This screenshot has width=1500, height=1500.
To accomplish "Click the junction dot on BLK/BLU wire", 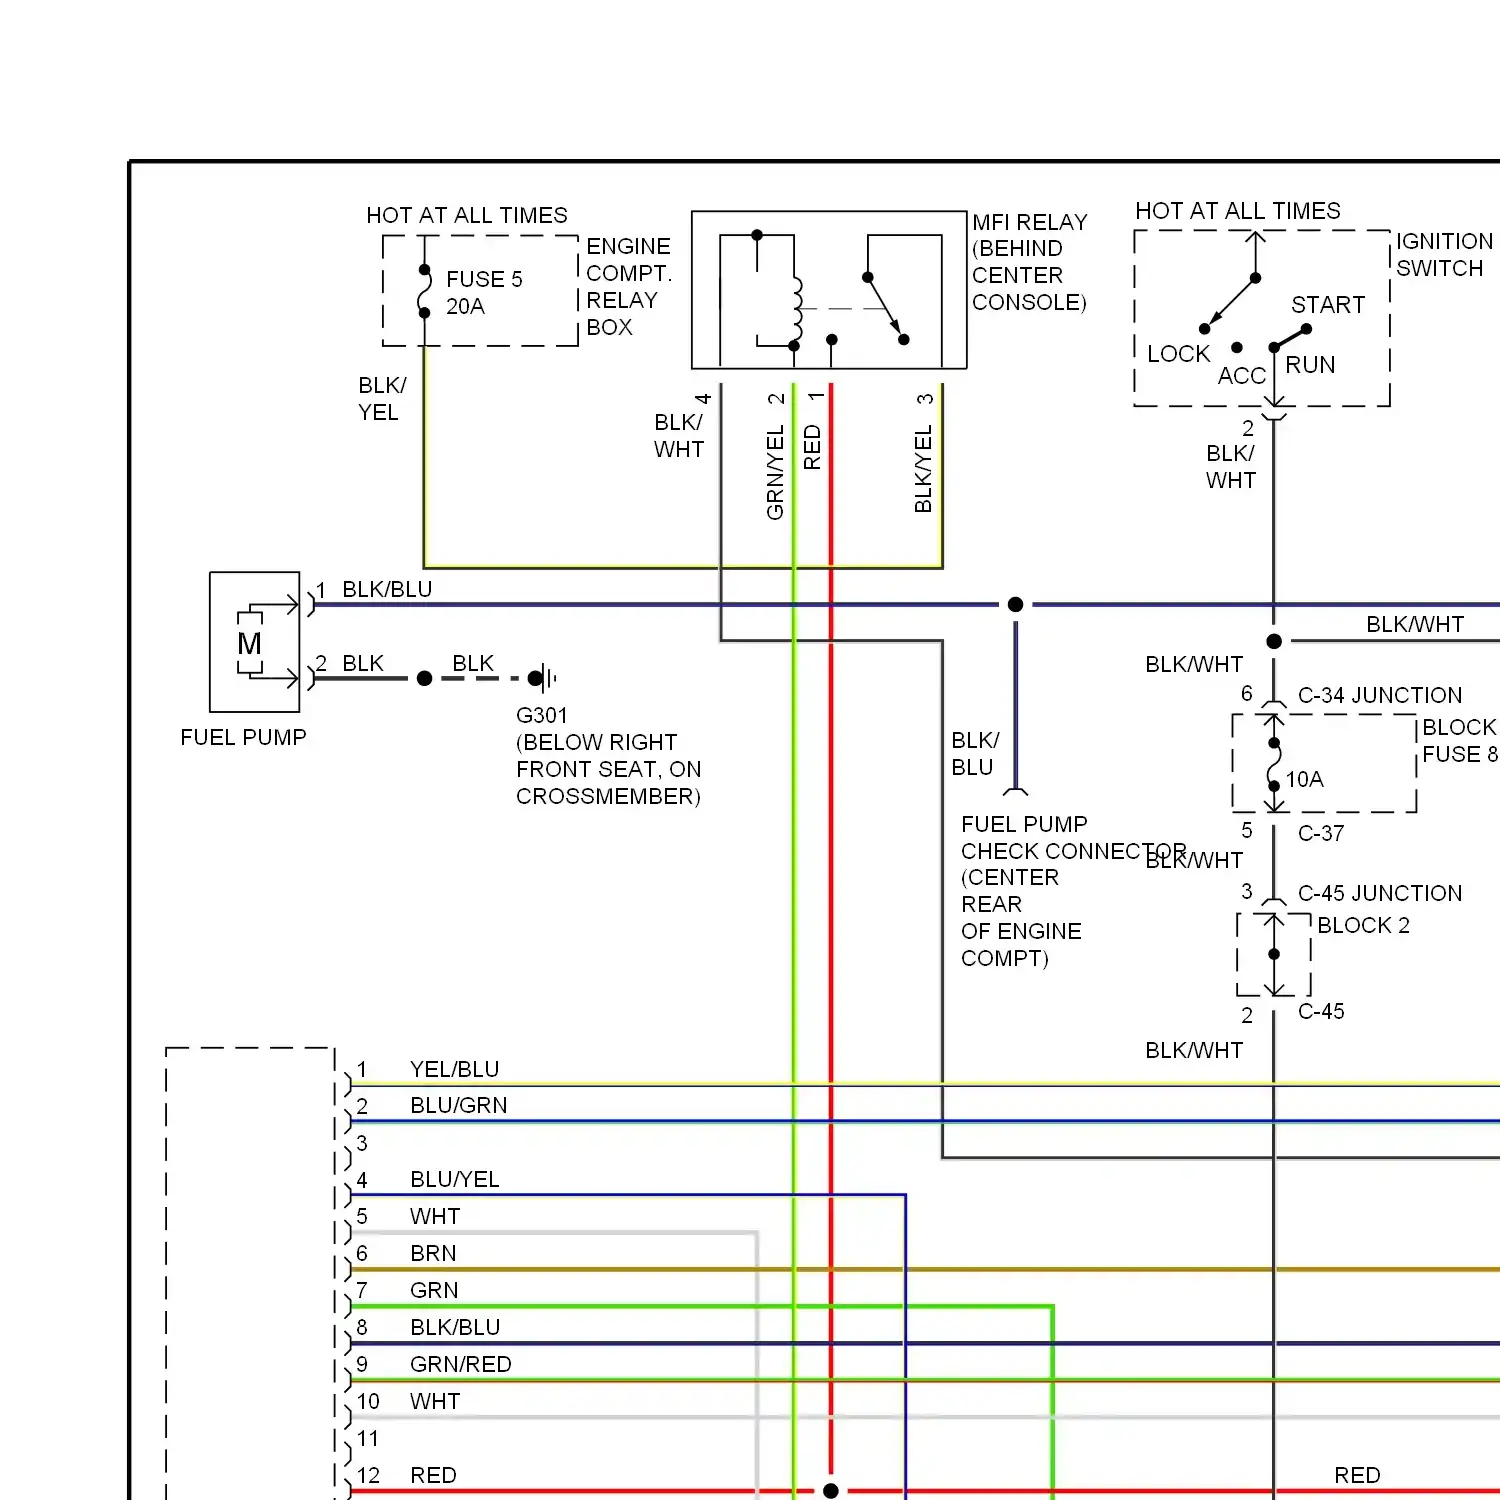I will (x=1015, y=604).
